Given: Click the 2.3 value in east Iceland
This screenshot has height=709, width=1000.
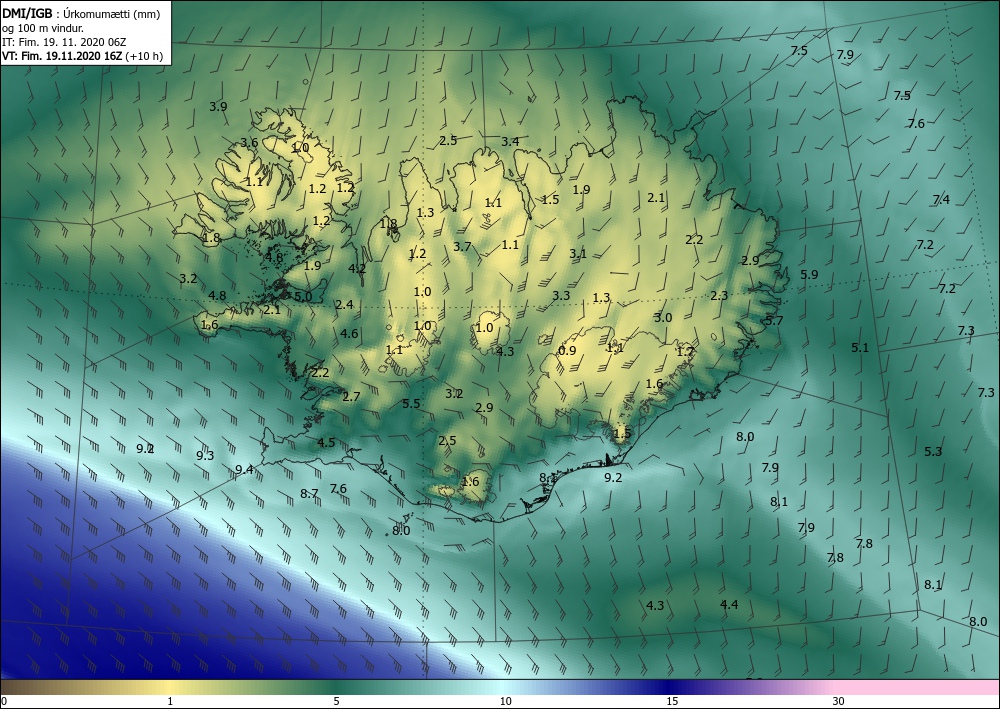Looking at the screenshot, I should pos(719,296).
